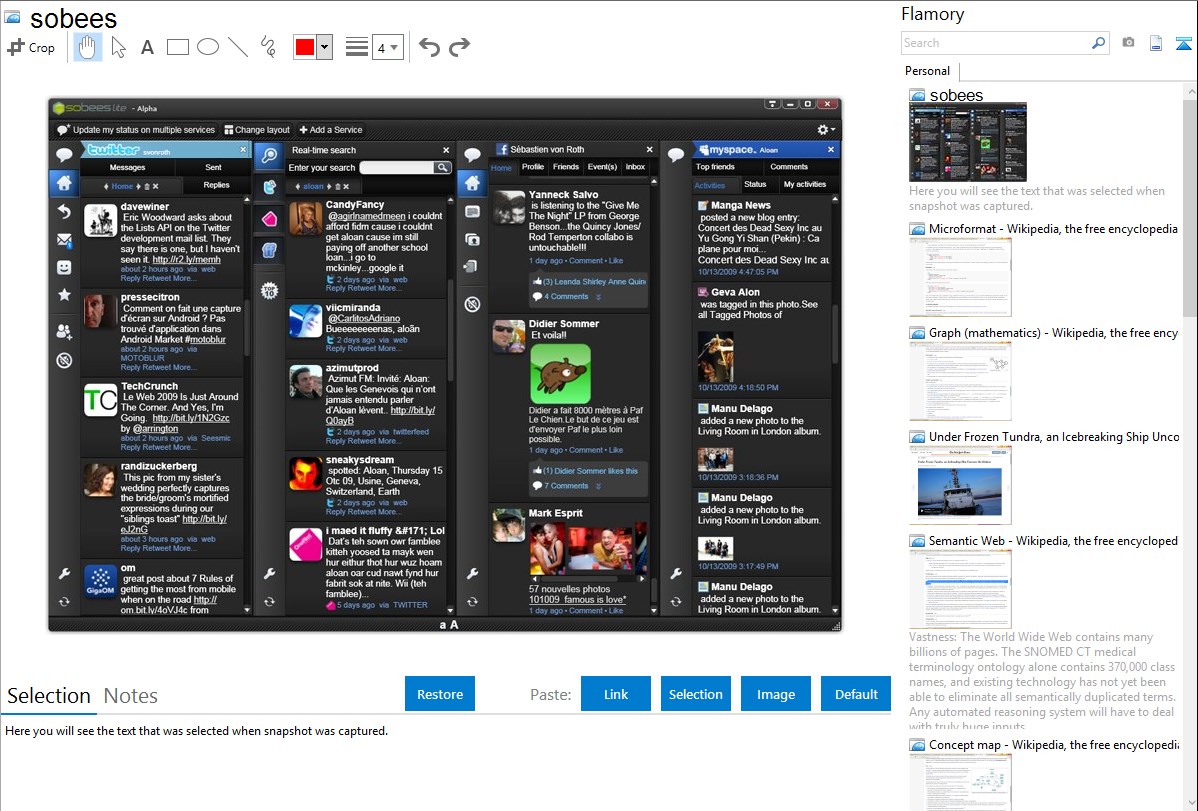Select Friends tab in Facebook panel
The width and height of the screenshot is (1198, 811).
tap(566, 167)
